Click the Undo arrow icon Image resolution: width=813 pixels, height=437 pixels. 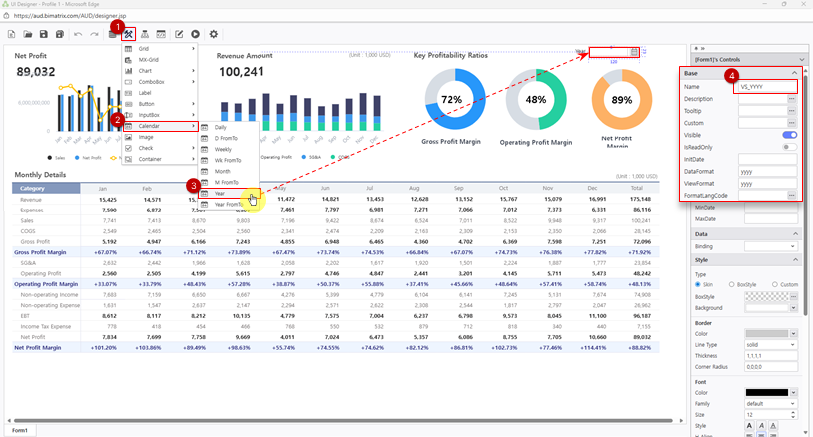click(78, 34)
